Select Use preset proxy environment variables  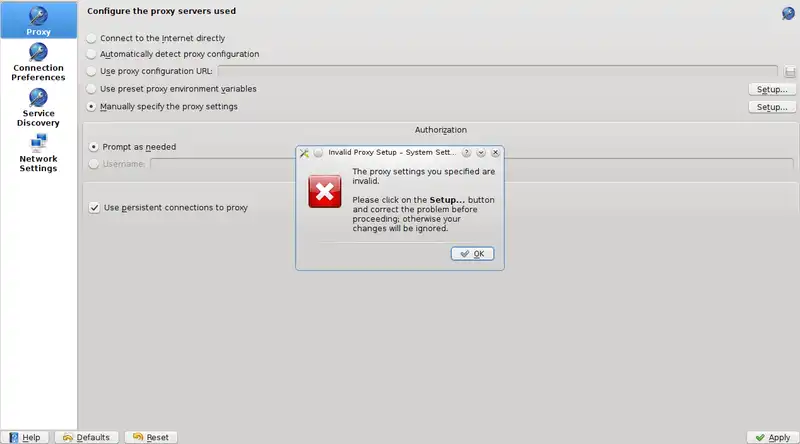pos(172,89)
